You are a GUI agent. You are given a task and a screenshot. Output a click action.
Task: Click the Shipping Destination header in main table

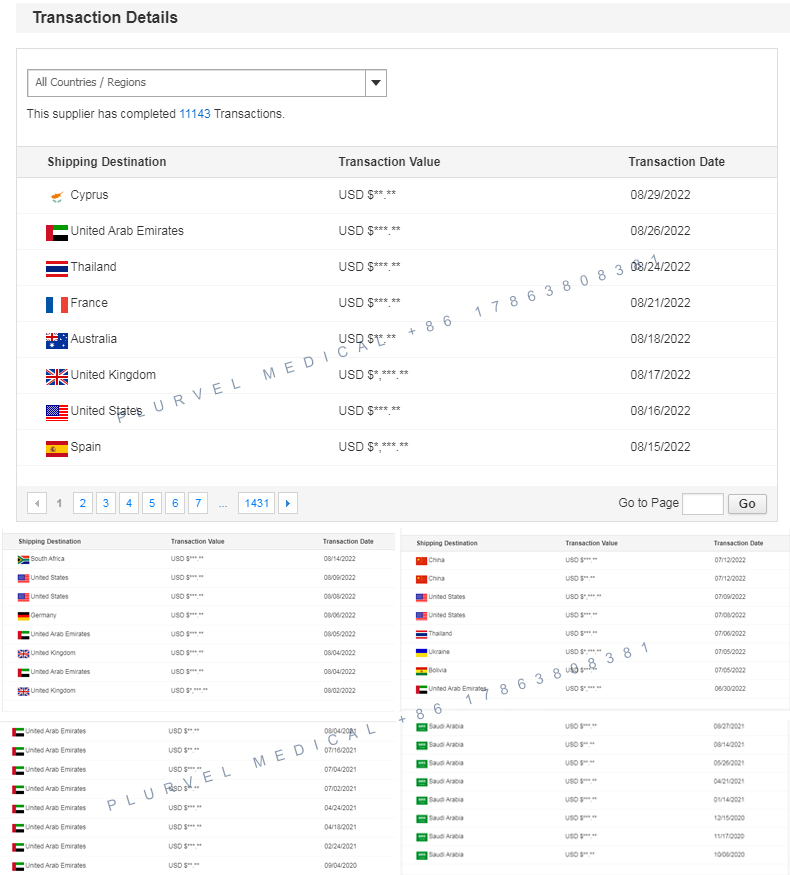pyautogui.click(x=107, y=162)
